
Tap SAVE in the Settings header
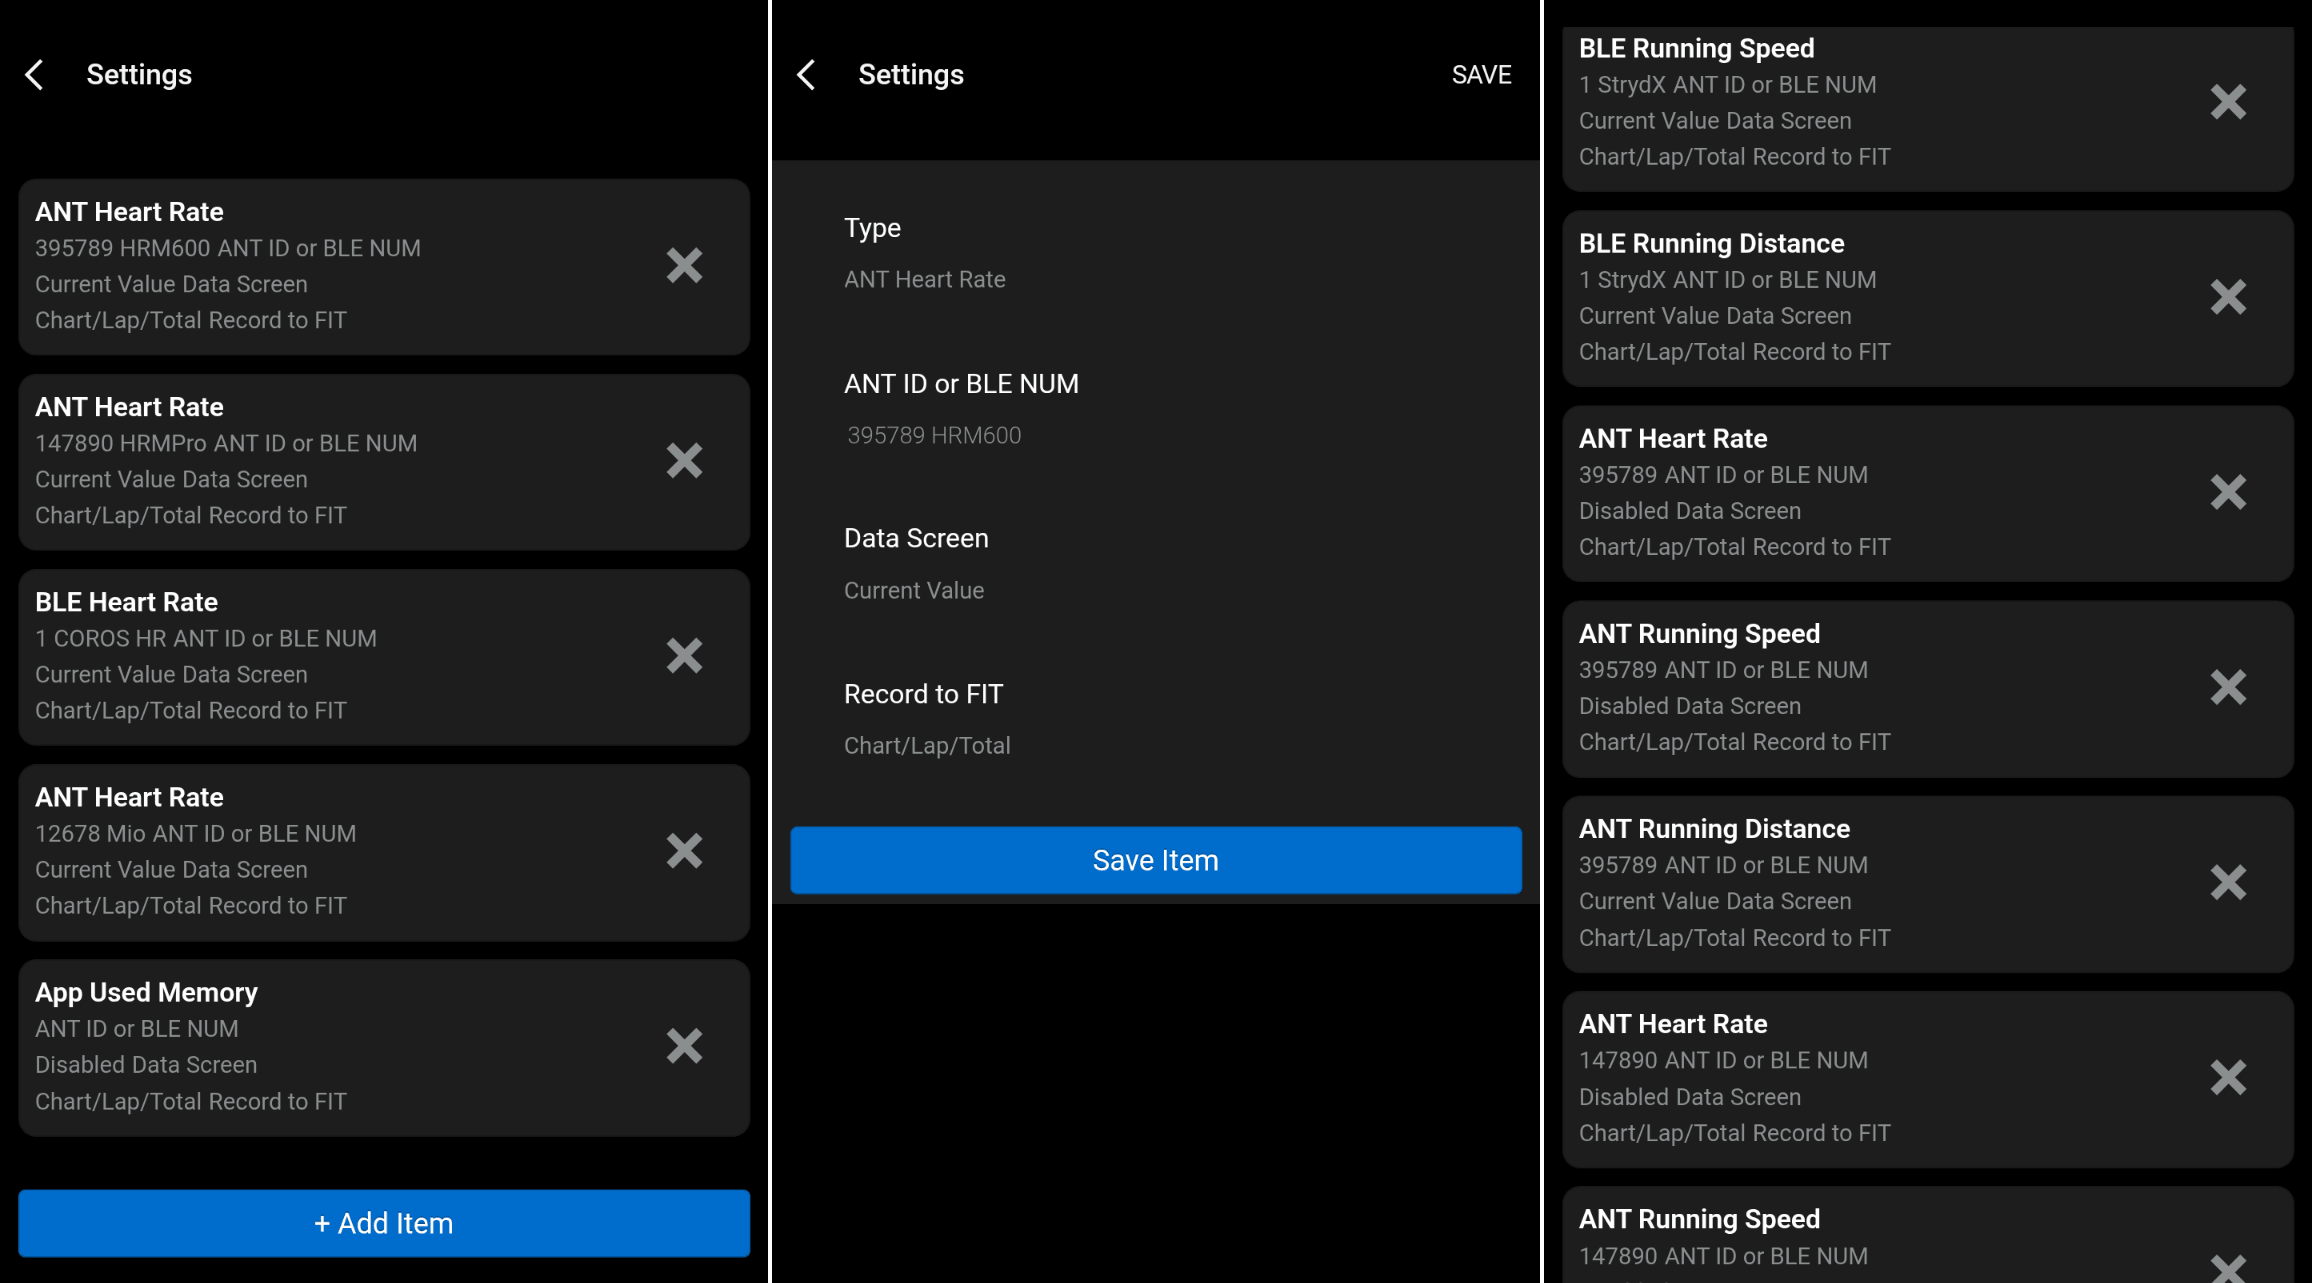pyautogui.click(x=1481, y=75)
